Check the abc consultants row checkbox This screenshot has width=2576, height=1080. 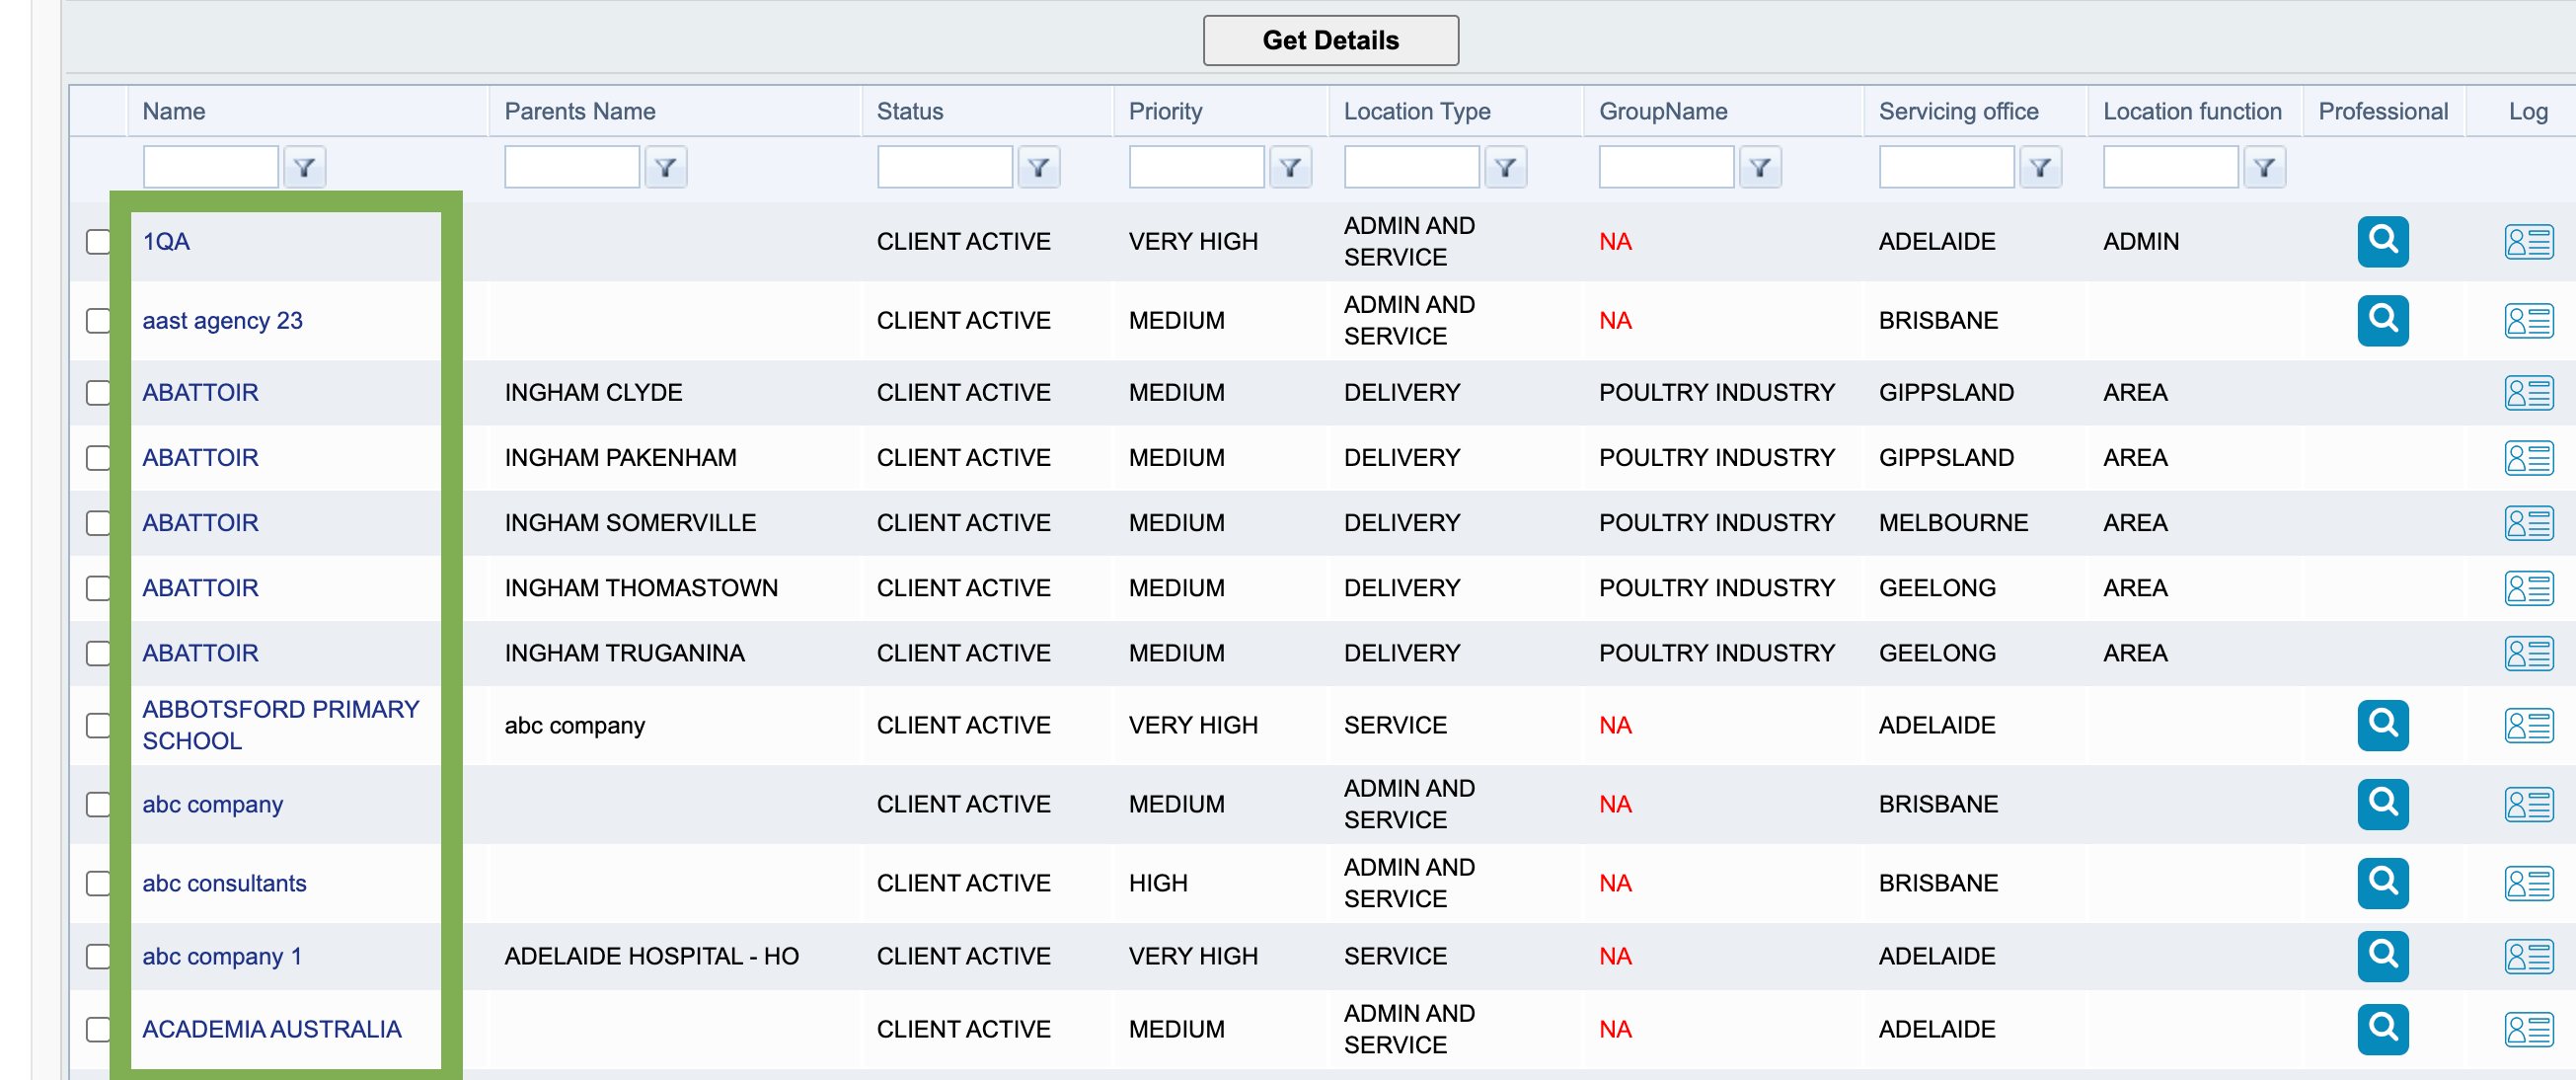coord(98,882)
